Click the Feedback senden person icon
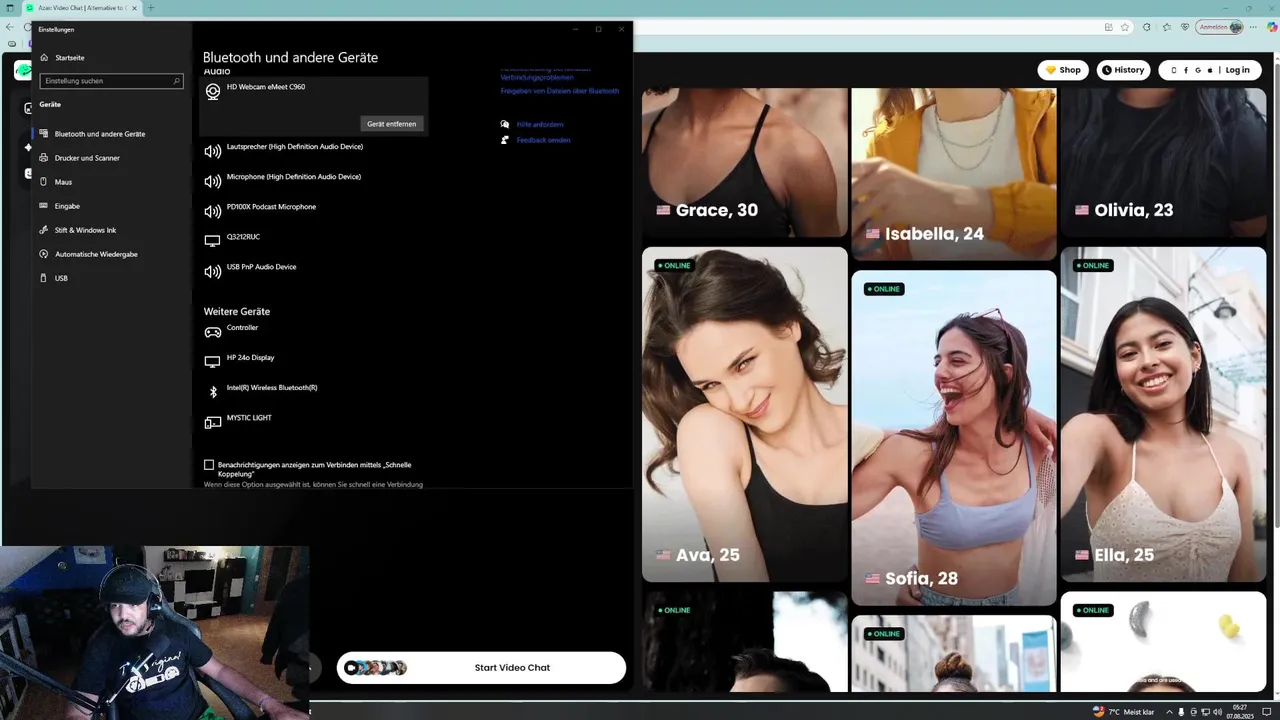The height and width of the screenshot is (720, 1280). tap(505, 140)
